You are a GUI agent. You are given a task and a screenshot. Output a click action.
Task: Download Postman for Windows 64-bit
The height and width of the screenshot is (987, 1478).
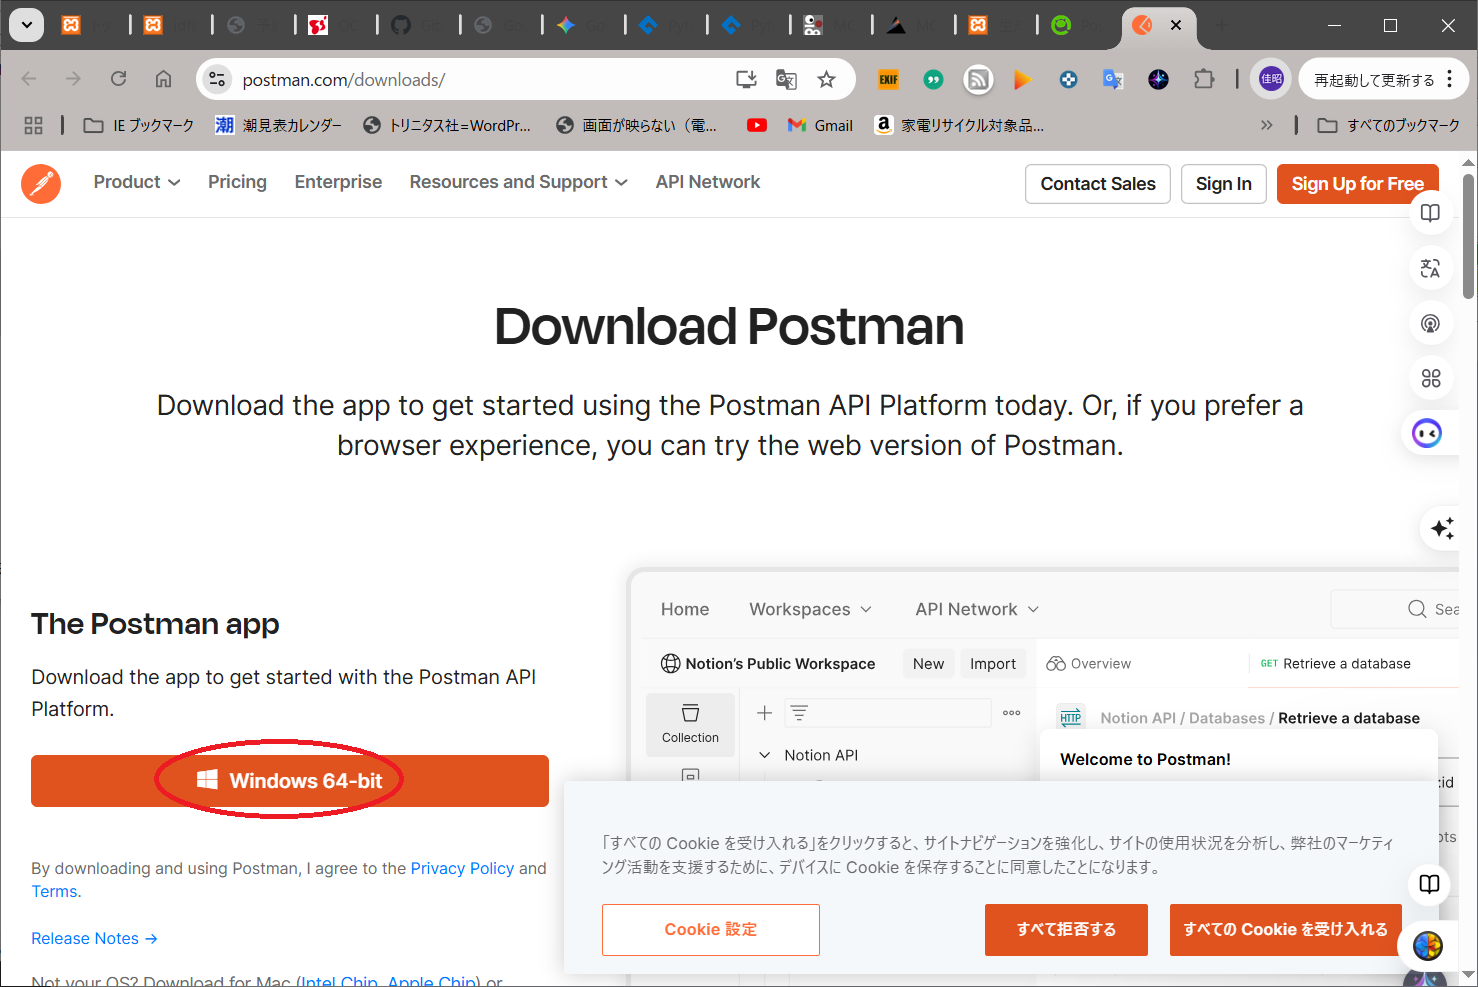pyautogui.click(x=290, y=781)
